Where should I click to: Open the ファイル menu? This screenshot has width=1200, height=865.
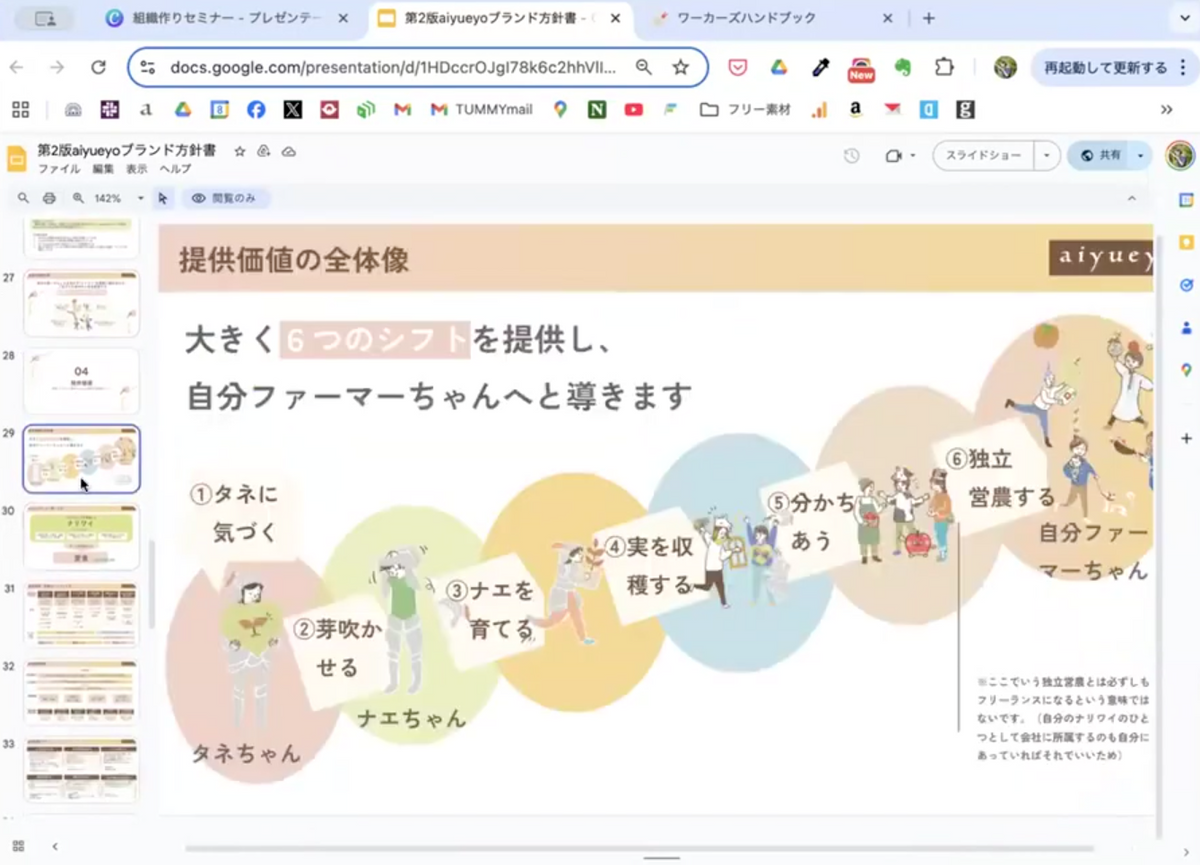point(59,169)
